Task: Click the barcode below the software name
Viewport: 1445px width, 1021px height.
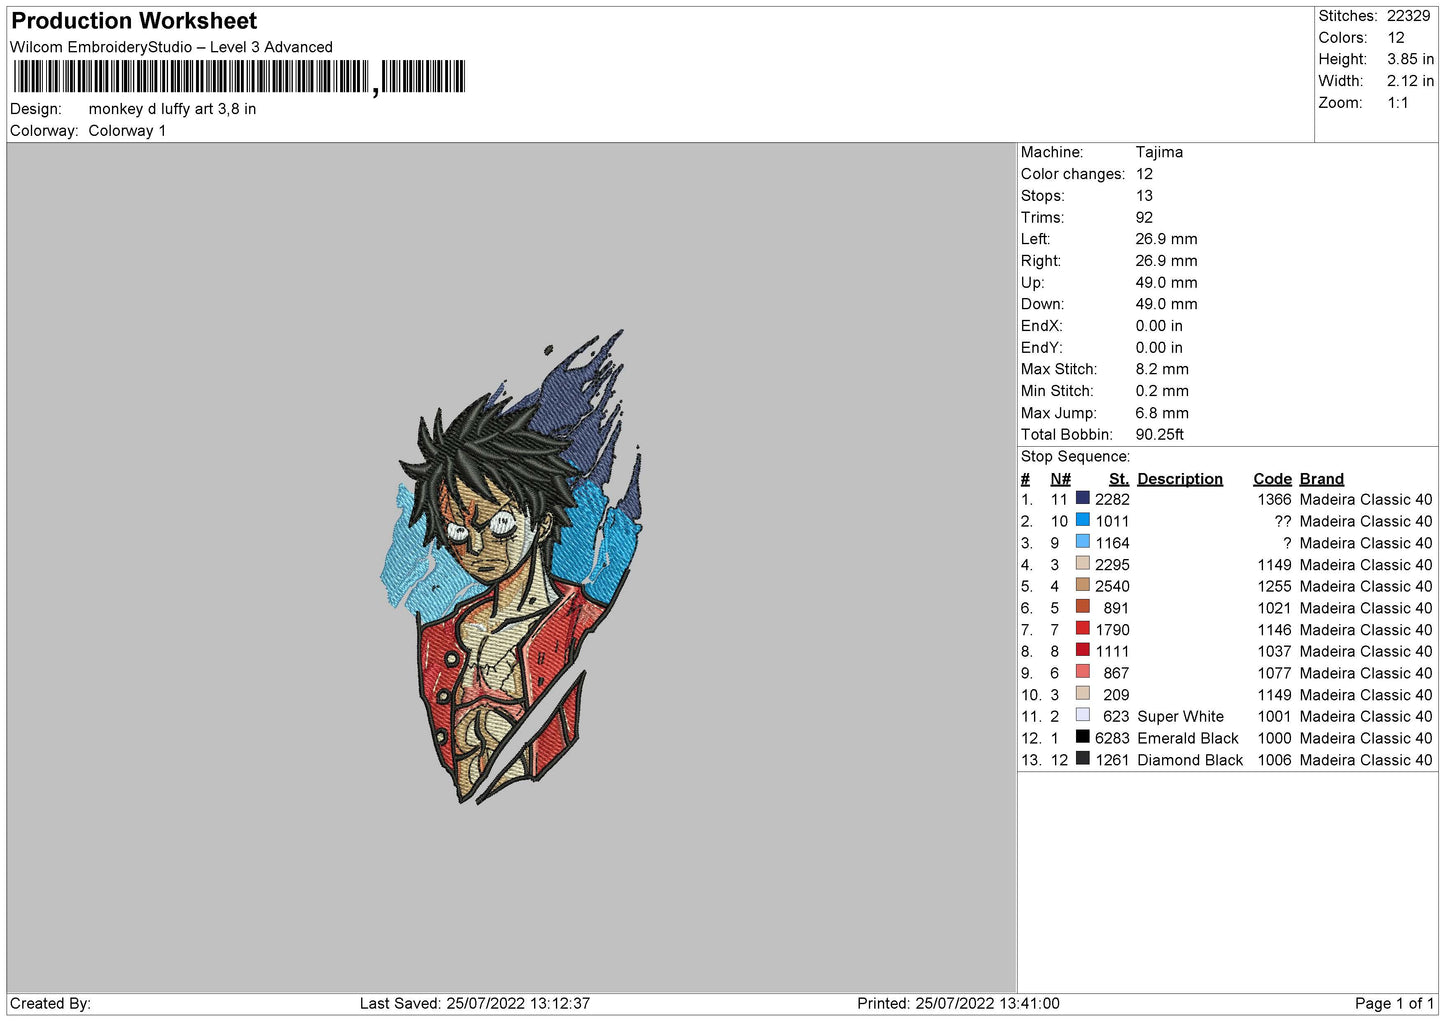Action: pyautogui.click(x=239, y=77)
